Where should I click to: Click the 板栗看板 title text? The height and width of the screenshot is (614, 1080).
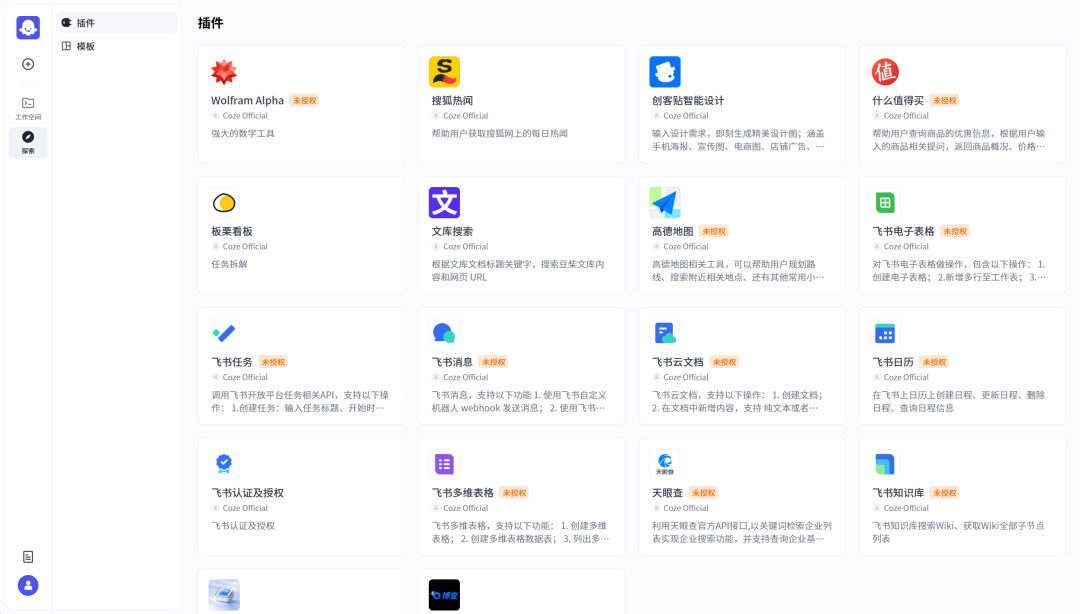tap(231, 232)
